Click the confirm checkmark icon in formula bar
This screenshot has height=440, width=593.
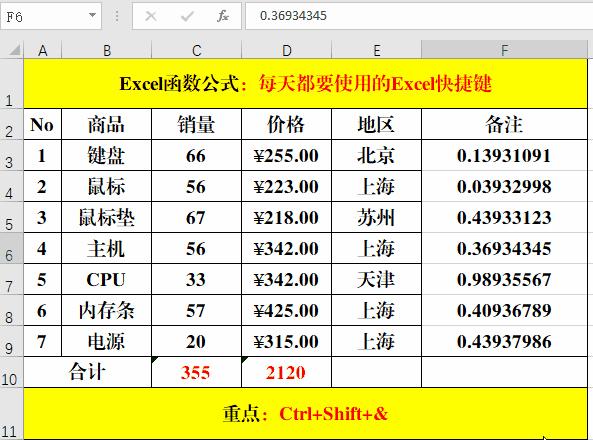[187, 16]
